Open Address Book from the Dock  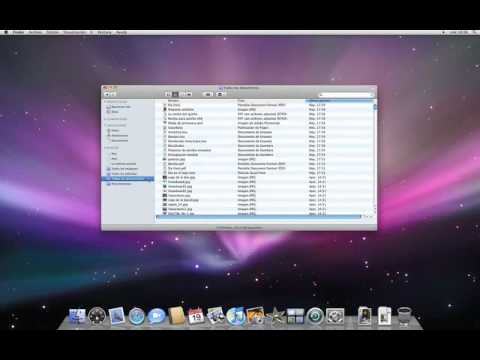click(x=176, y=316)
